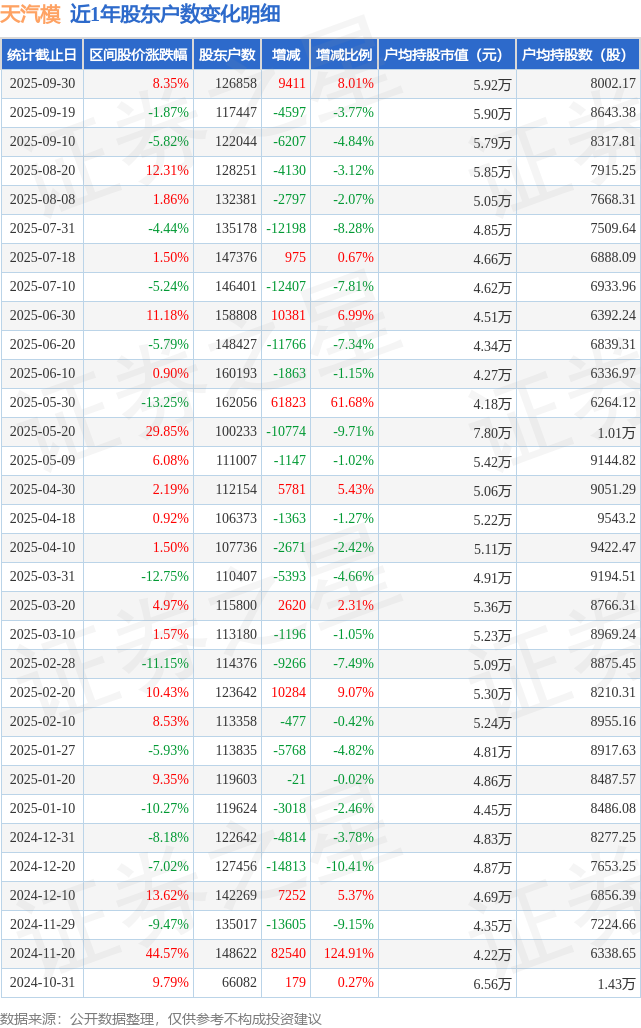The image size is (641, 1028).
Task: Click the 增减 column header
Action: [286, 55]
